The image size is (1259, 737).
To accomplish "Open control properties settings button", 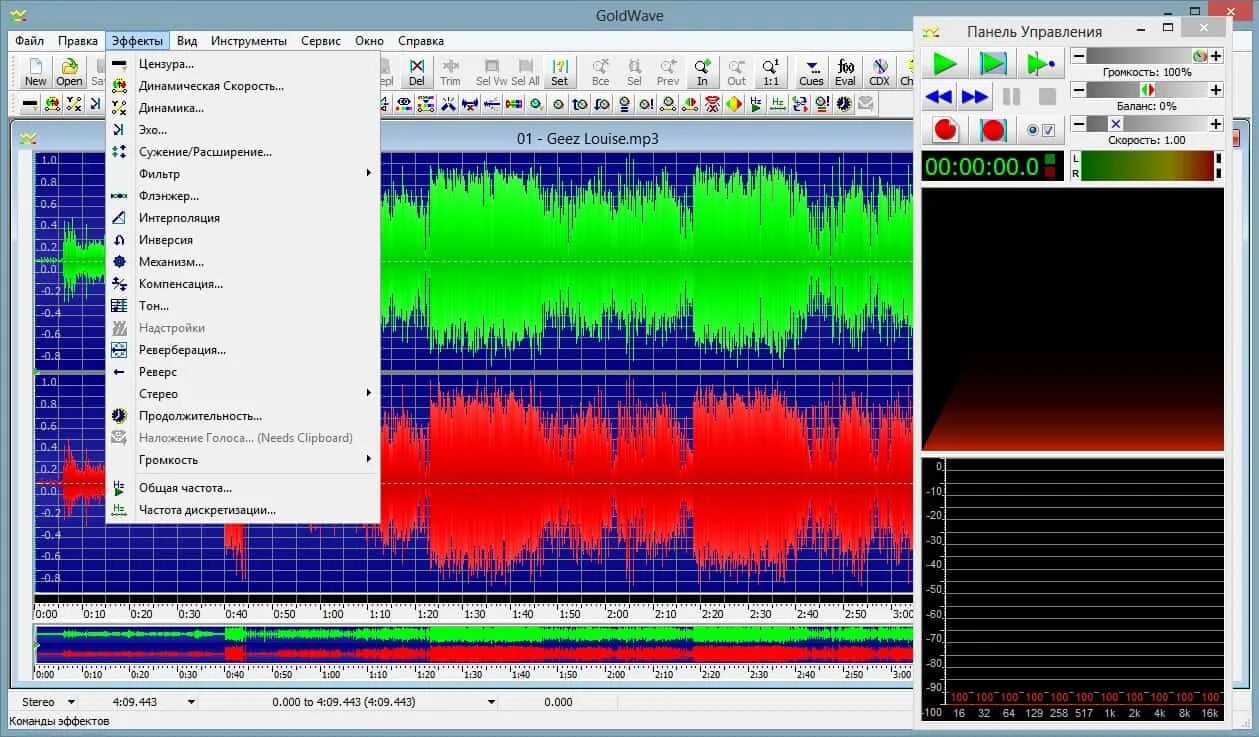I will click(x=1041, y=130).
